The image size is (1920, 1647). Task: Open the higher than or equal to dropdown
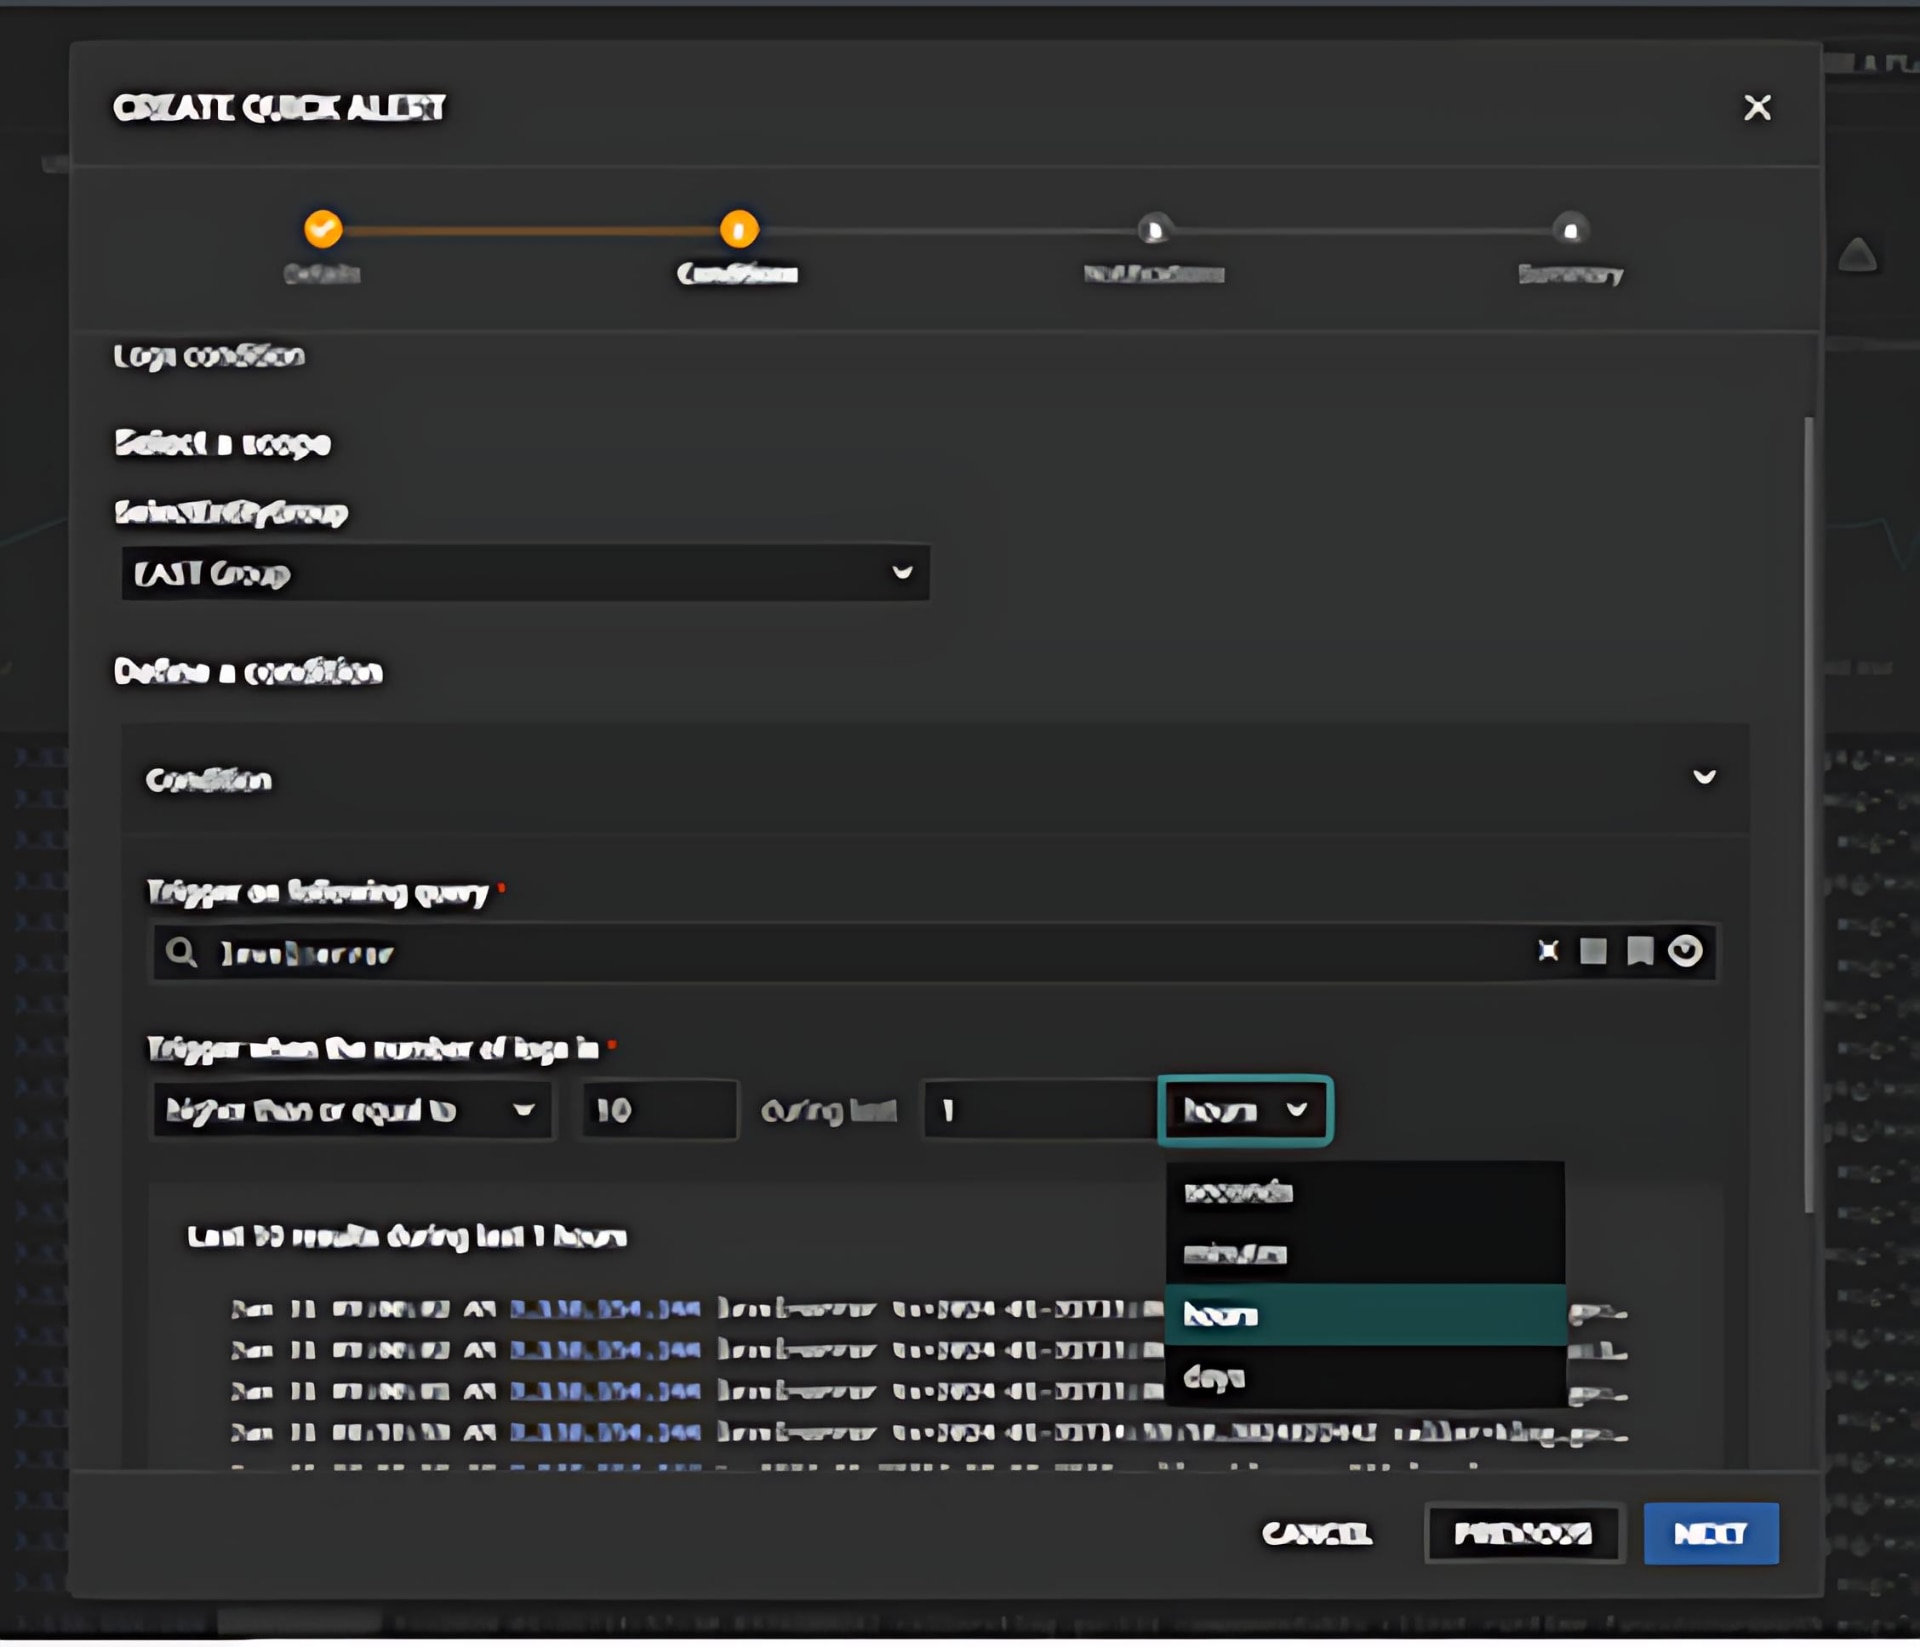click(351, 1110)
